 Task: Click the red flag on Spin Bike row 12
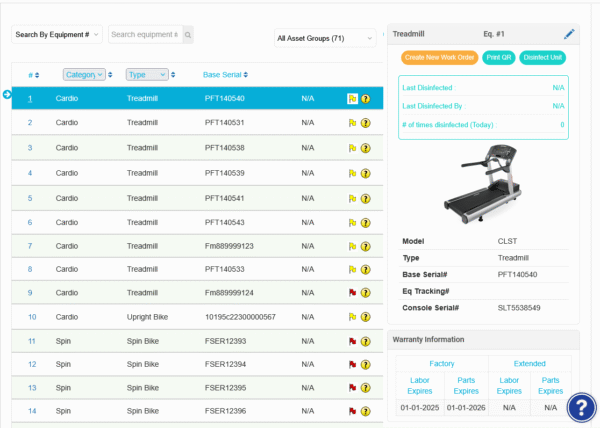point(352,365)
